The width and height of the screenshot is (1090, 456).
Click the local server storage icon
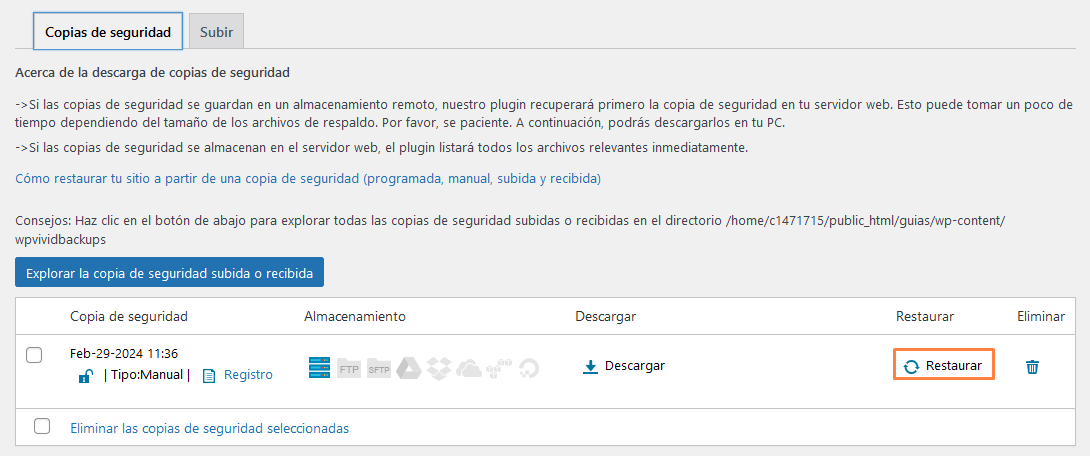[319, 367]
